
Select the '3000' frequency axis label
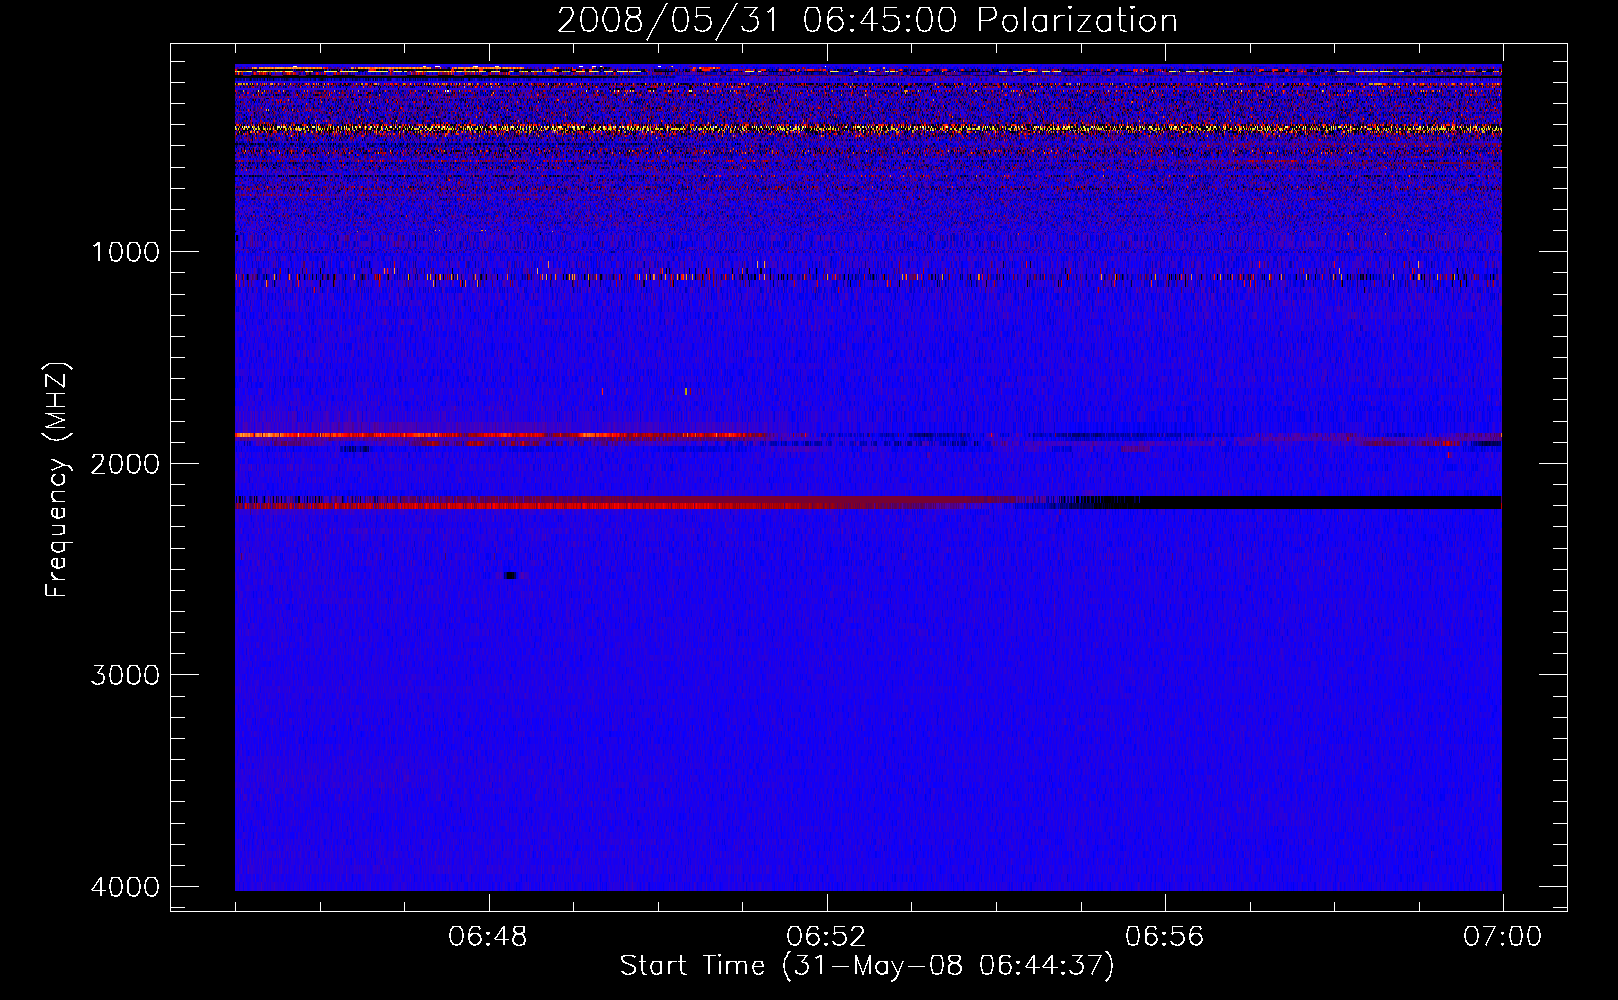[x=125, y=675]
